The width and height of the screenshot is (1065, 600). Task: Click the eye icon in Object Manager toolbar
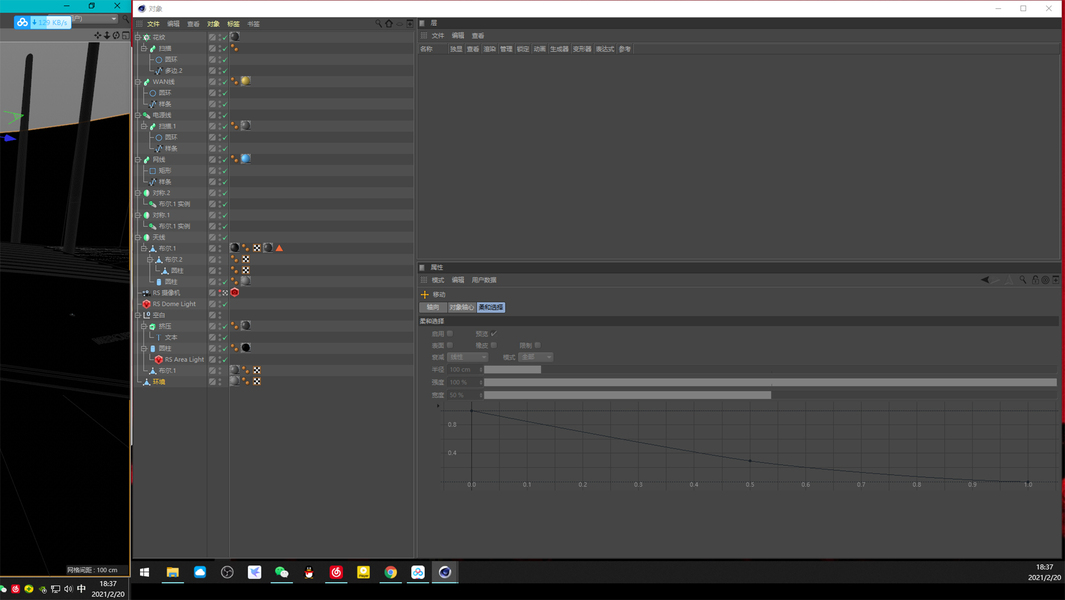pos(399,24)
